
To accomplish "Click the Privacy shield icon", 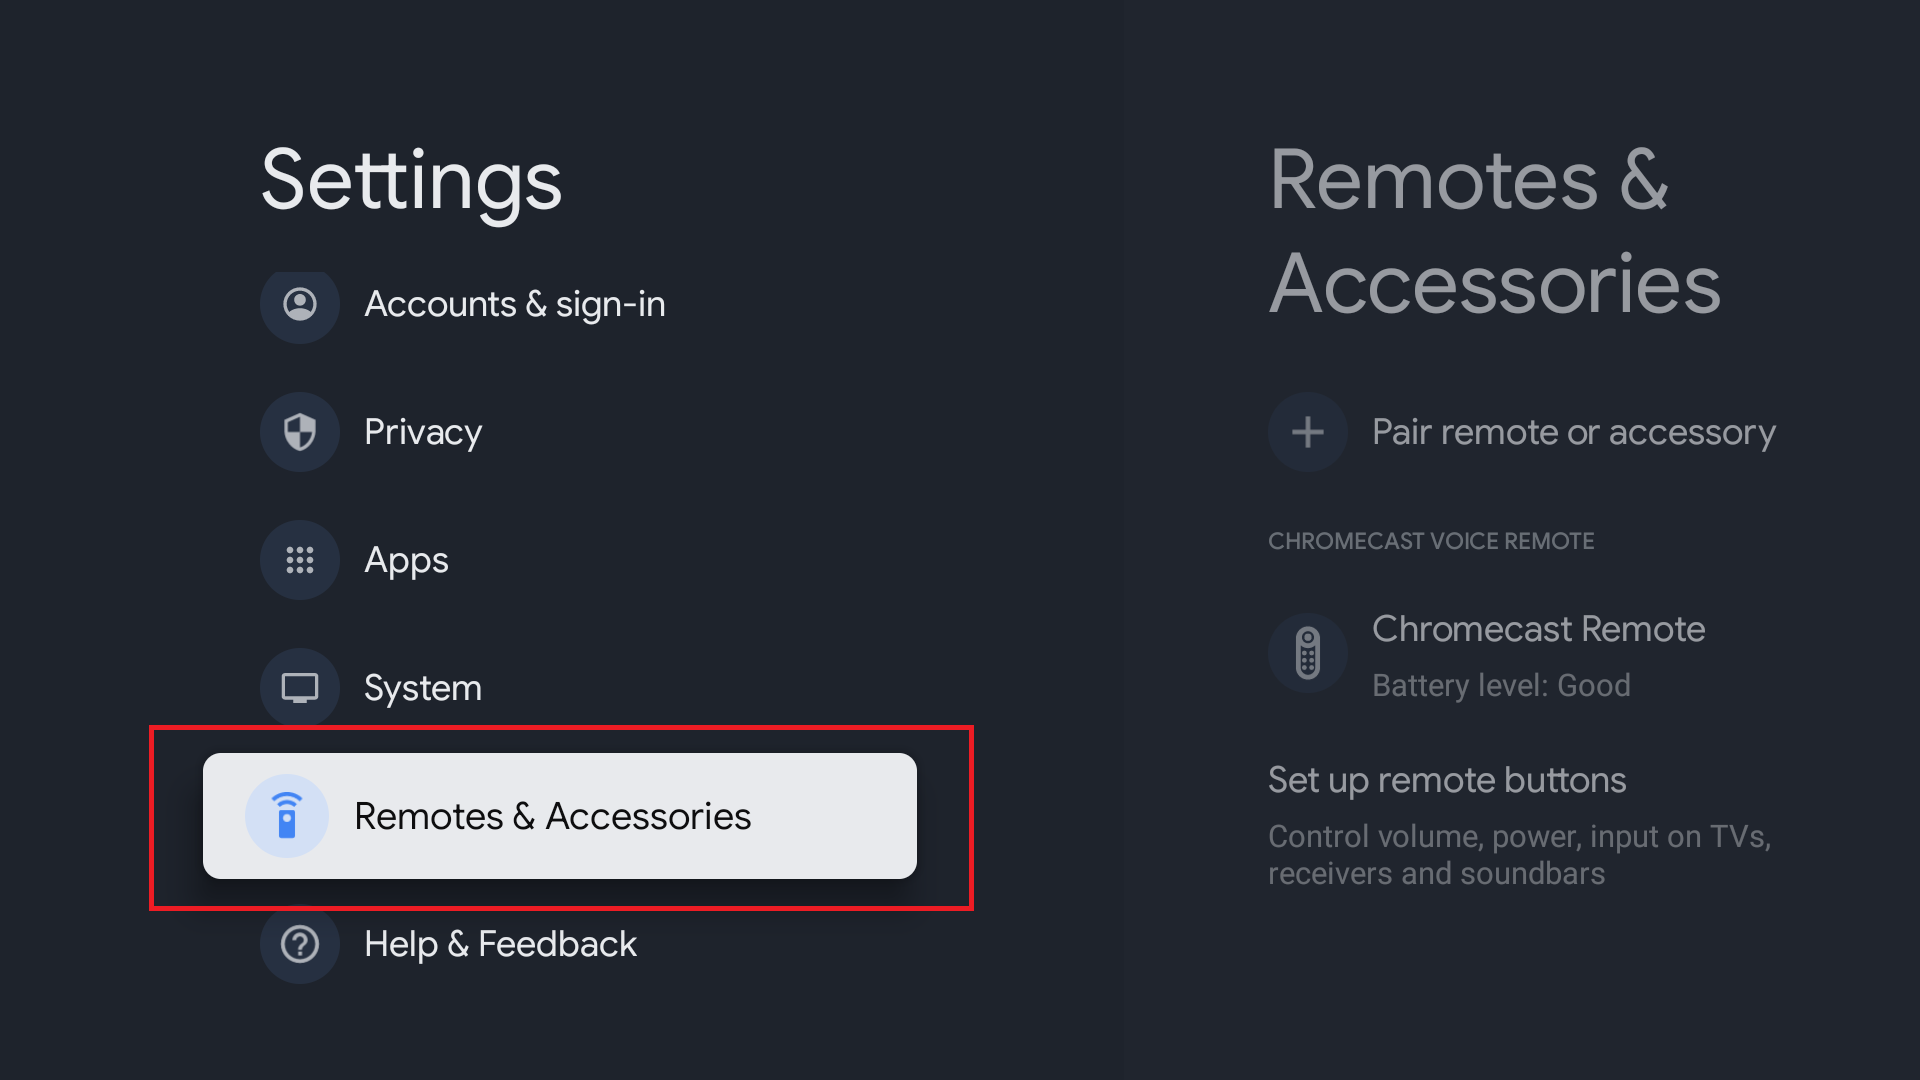I will (300, 432).
